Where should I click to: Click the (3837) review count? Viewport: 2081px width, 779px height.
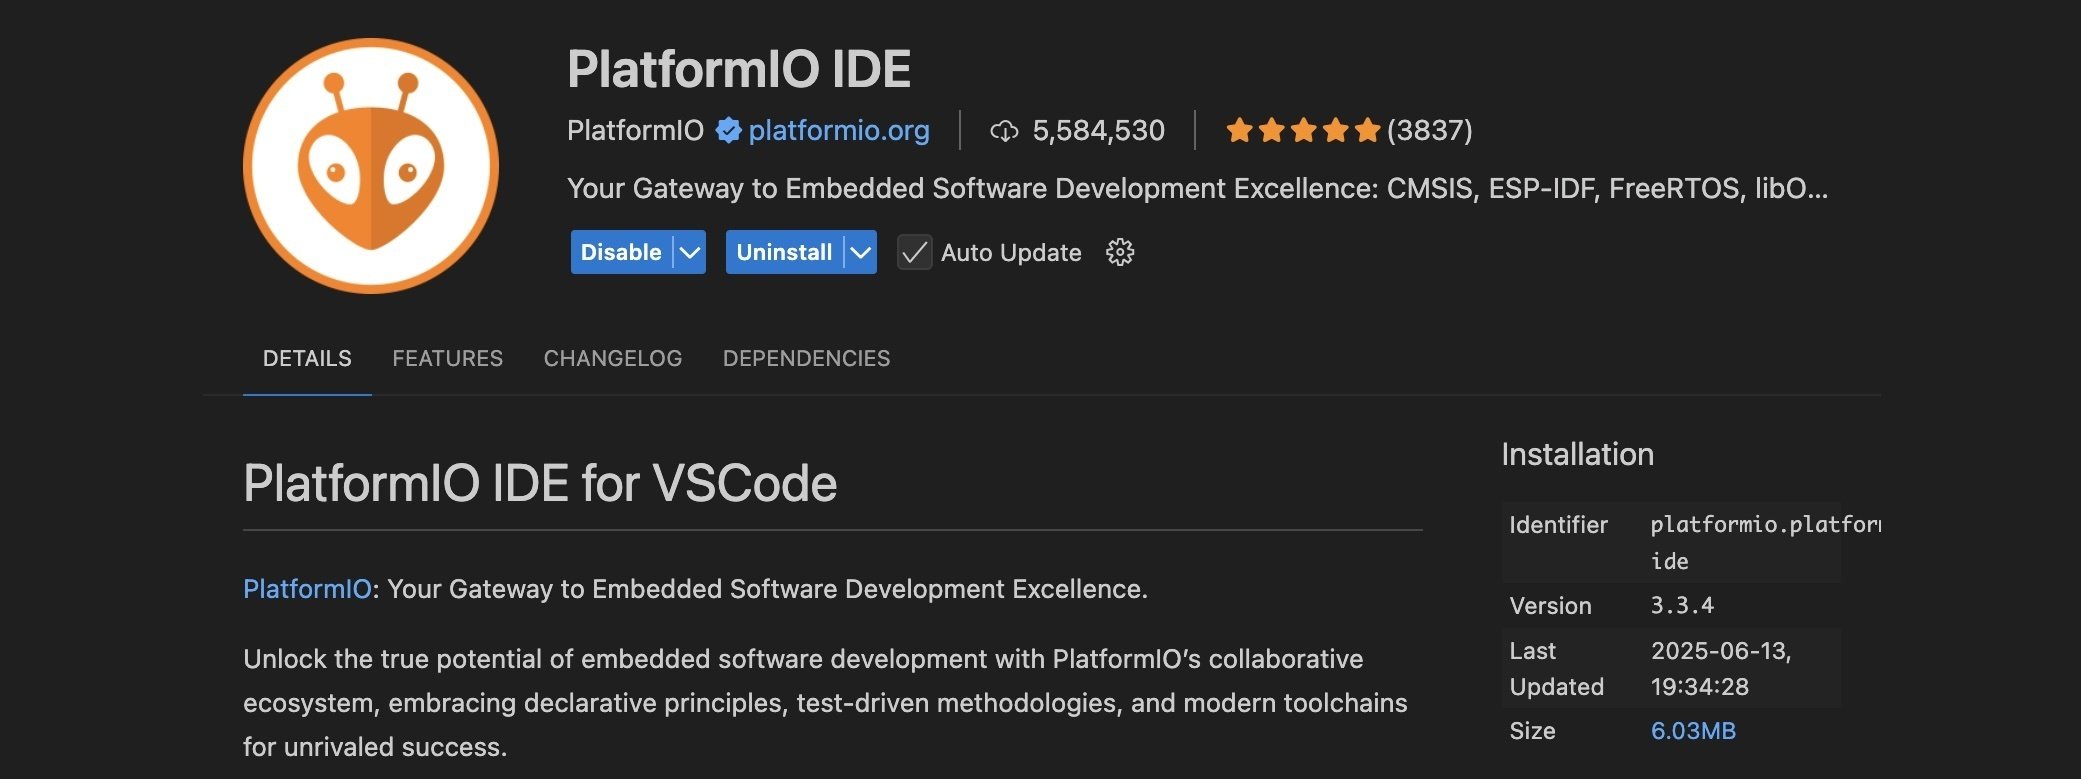(x=1429, y=130)
